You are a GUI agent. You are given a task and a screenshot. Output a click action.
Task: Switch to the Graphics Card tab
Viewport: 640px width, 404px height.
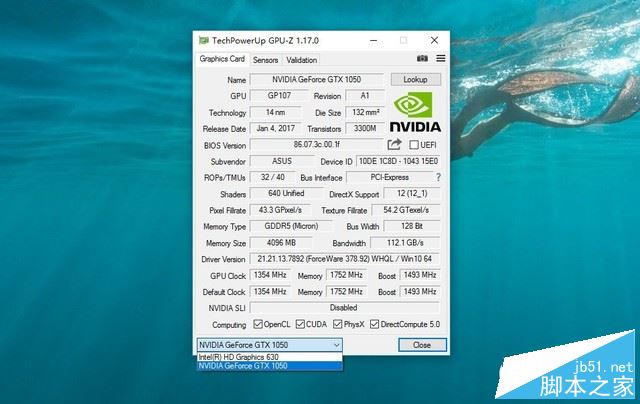pos(222,59)
